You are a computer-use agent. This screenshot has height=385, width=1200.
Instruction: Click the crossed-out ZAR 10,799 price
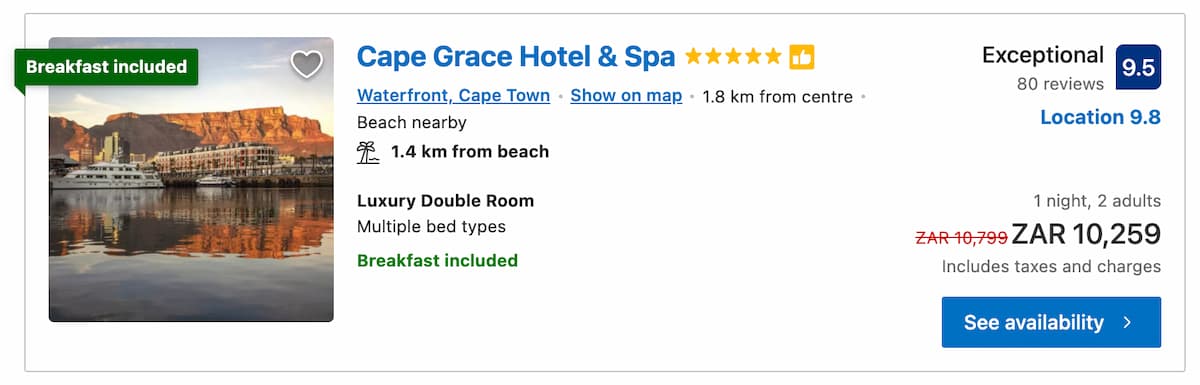pyautogui.click(x=961, y=237)
